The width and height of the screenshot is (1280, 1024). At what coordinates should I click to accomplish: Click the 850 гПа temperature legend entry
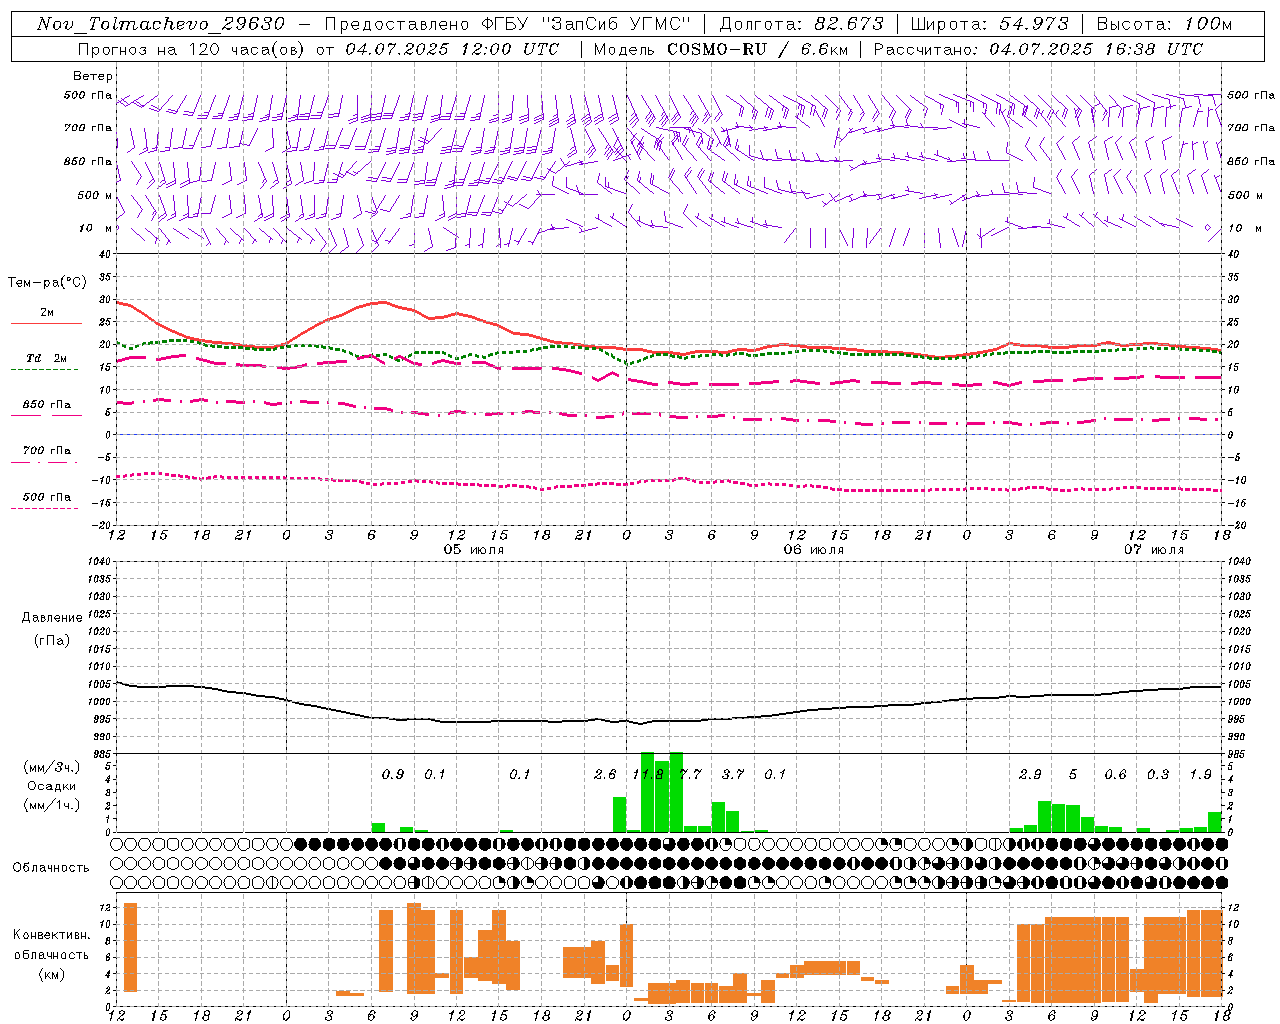tap(47, 405)
